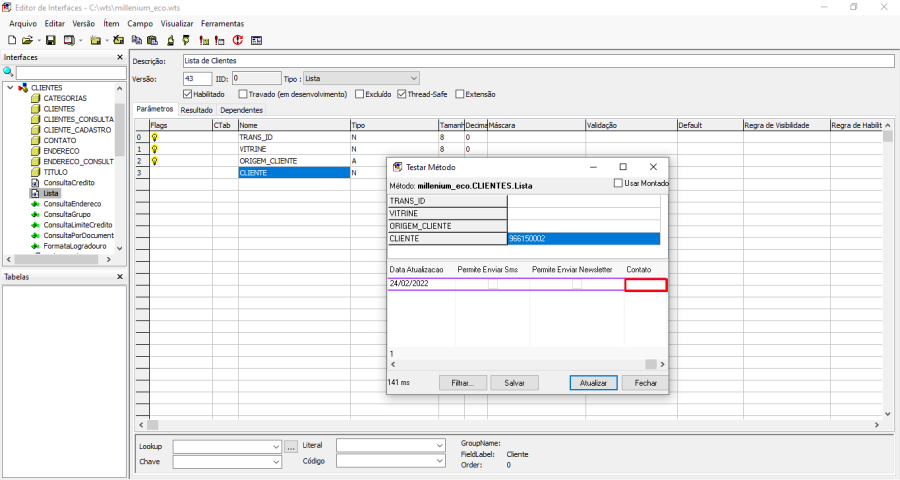Click the Salvar button in Testar Método
900x480 pixels.
click(x=514, y=383)
